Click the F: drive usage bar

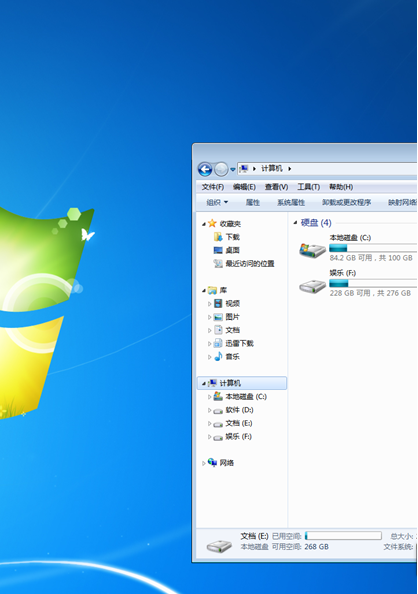(373, 283)
